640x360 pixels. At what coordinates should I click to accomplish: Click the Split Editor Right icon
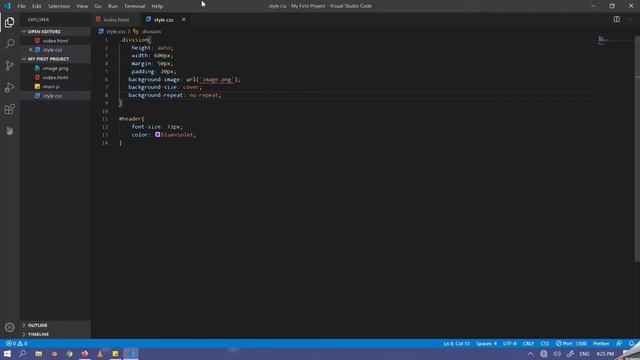tap(616, 19)
